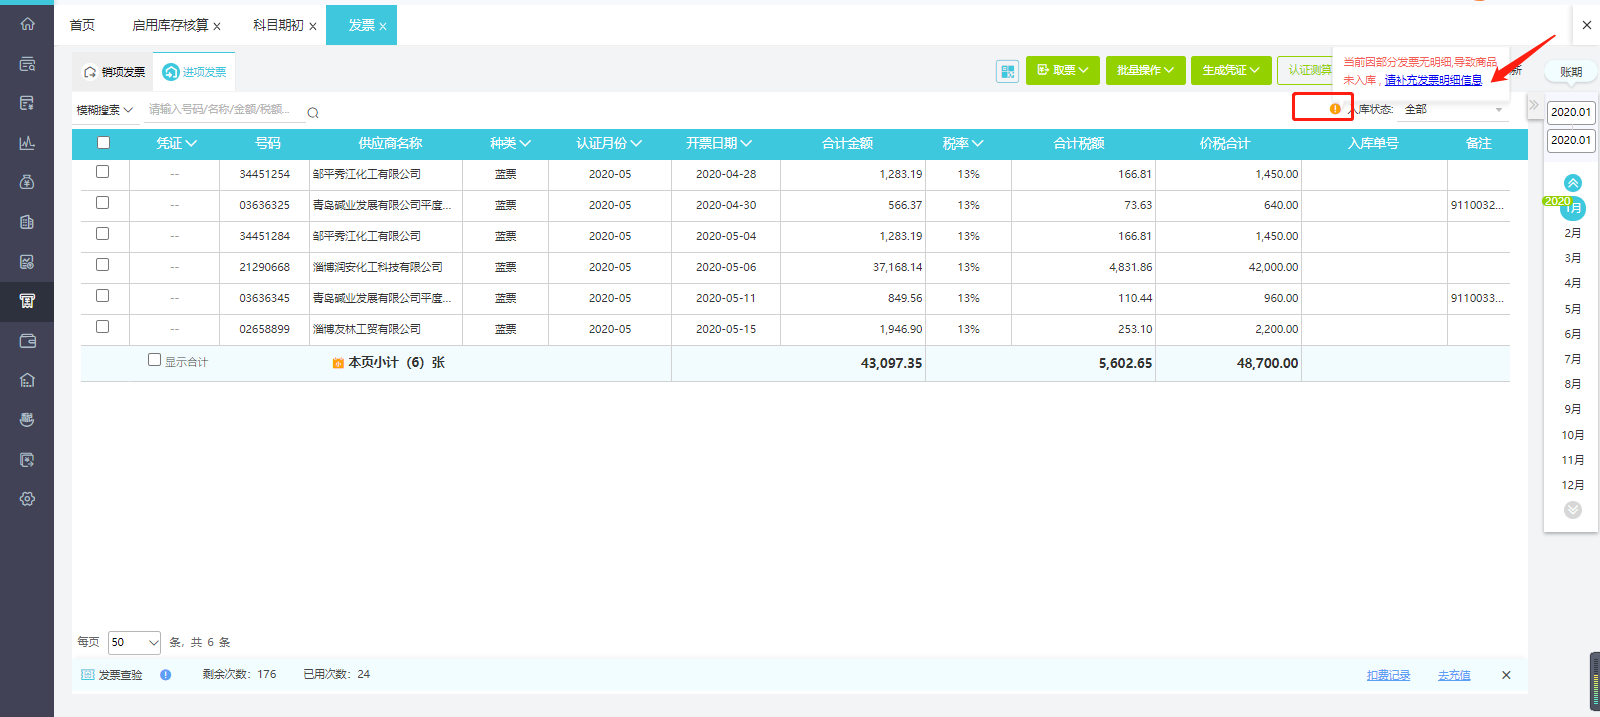The width and height of the screenshot is (1600, 717).
Task: Select 12月 in the month list
Action: point(1573,485)
